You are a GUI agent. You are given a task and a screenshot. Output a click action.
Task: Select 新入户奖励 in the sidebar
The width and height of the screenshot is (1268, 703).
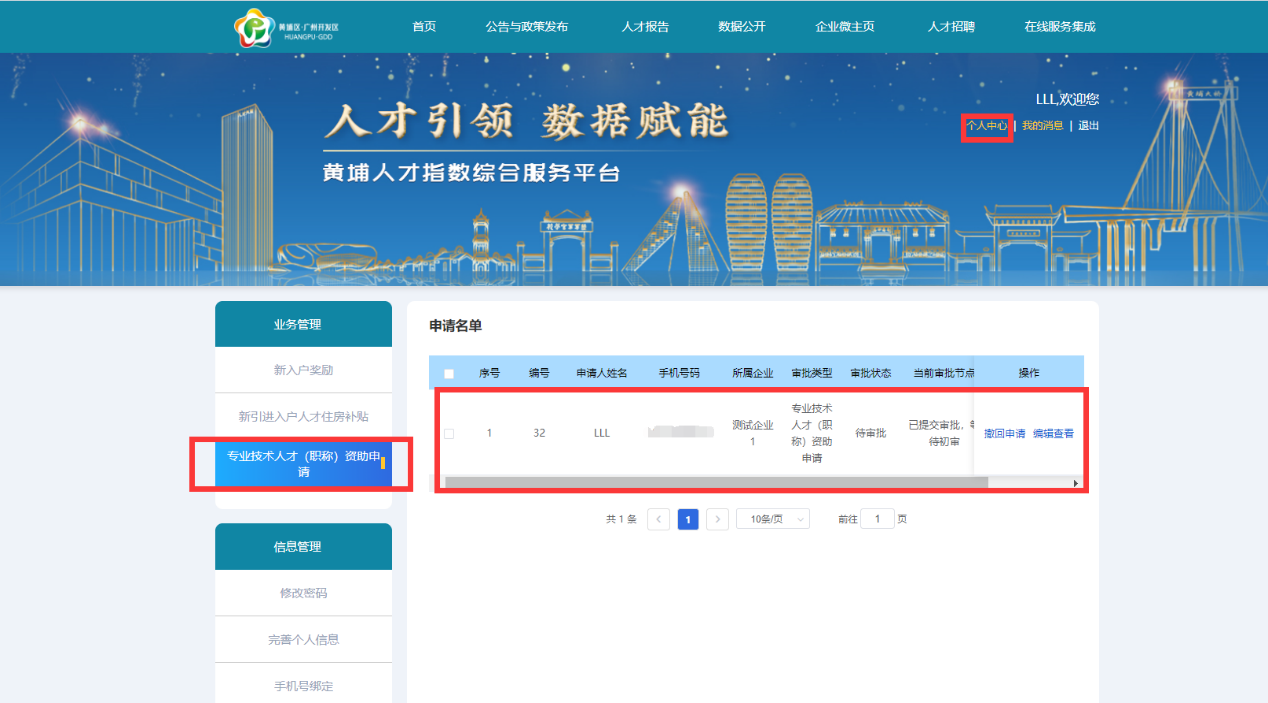[303, 370]
